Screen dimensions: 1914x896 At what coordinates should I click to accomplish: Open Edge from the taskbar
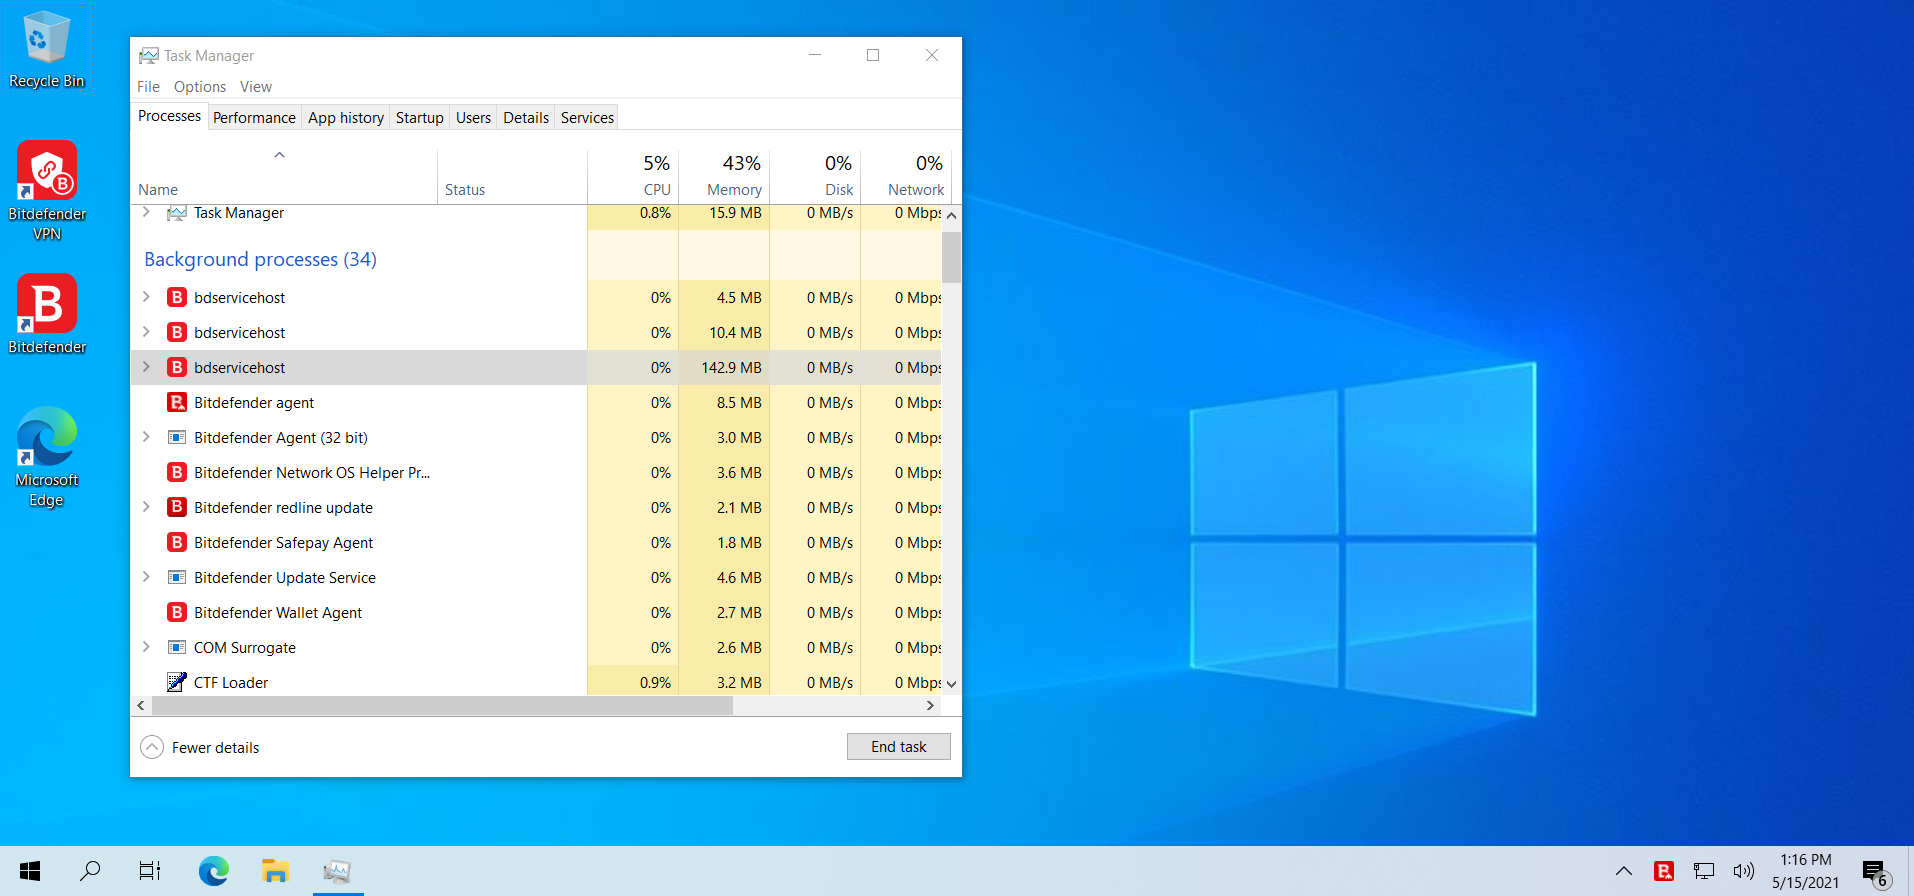pos(213,871)
